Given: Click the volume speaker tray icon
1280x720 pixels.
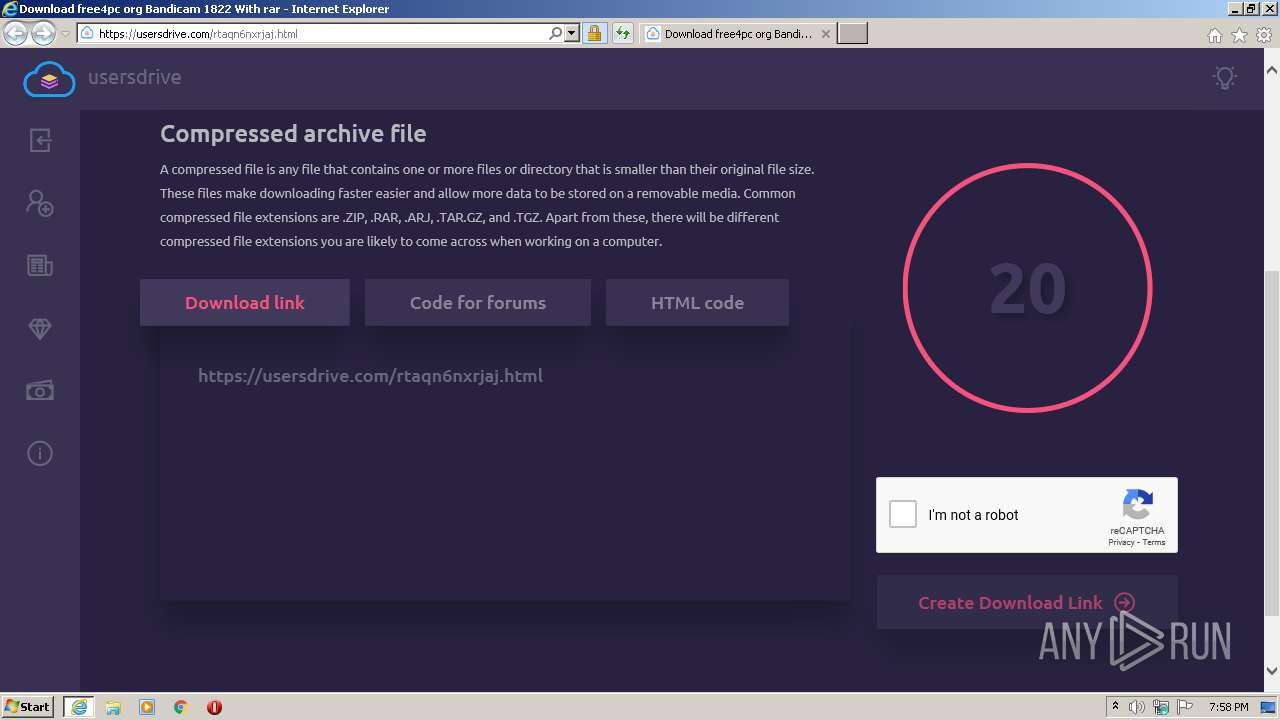Looking at the screenshot, I should click(x=1137, y=707).
